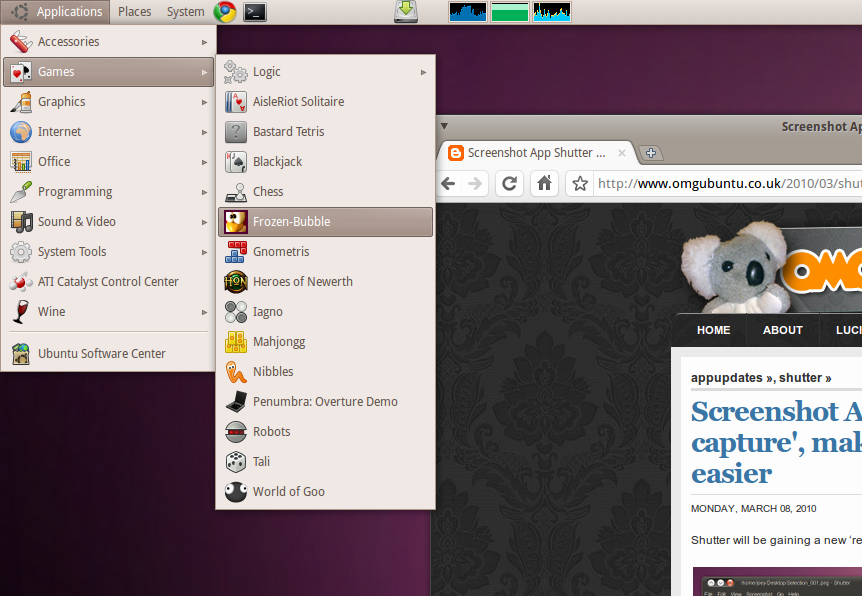This screenshot has height=596, width=862.
Task: Click the Gnometris blocks icon
Action: (236, 252)
